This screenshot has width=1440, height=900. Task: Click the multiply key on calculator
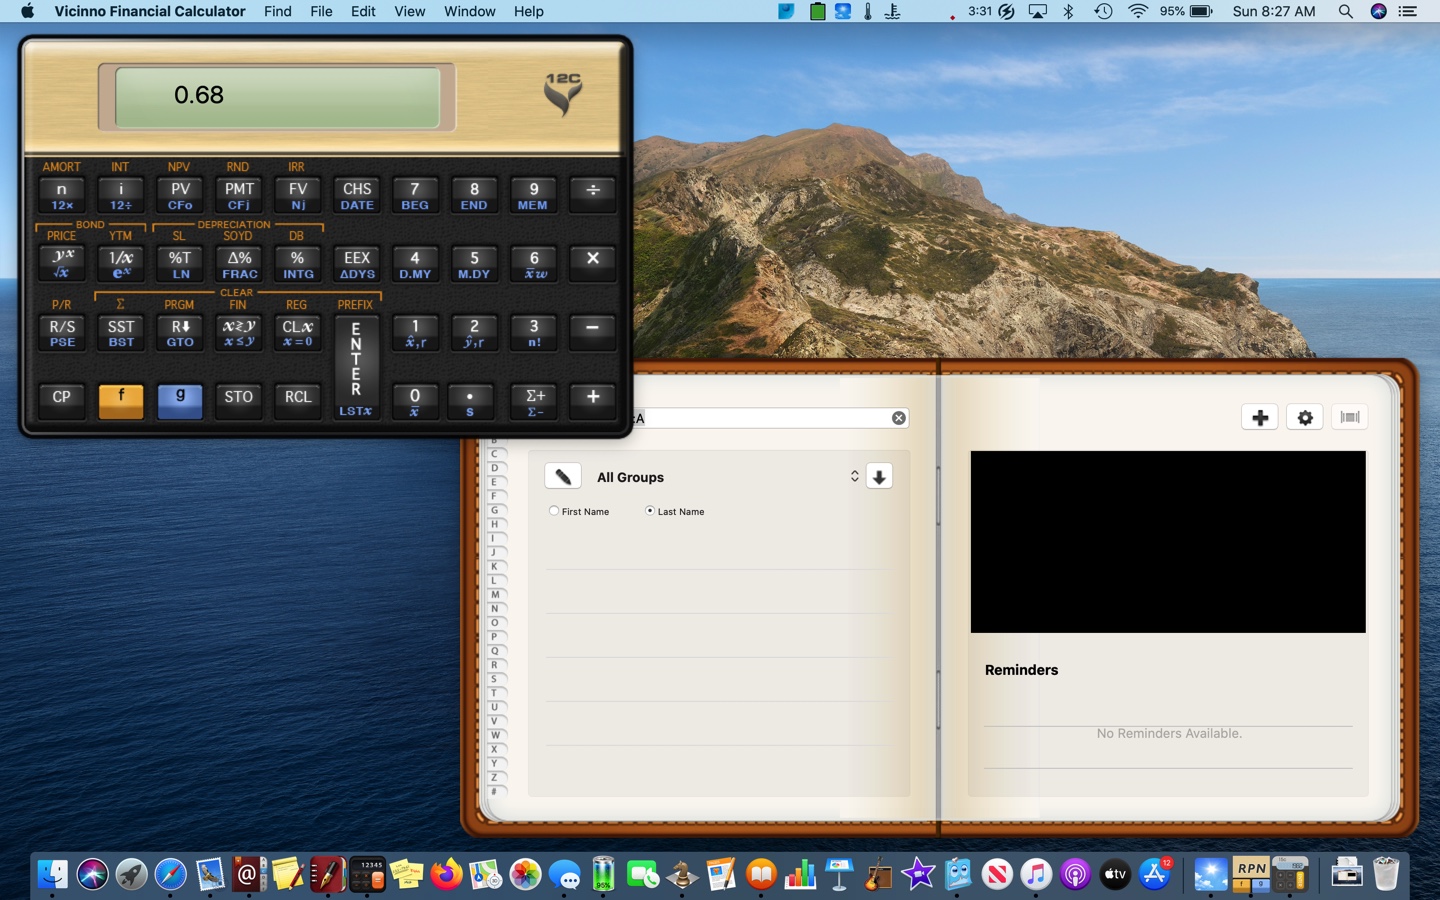[593, 264]
